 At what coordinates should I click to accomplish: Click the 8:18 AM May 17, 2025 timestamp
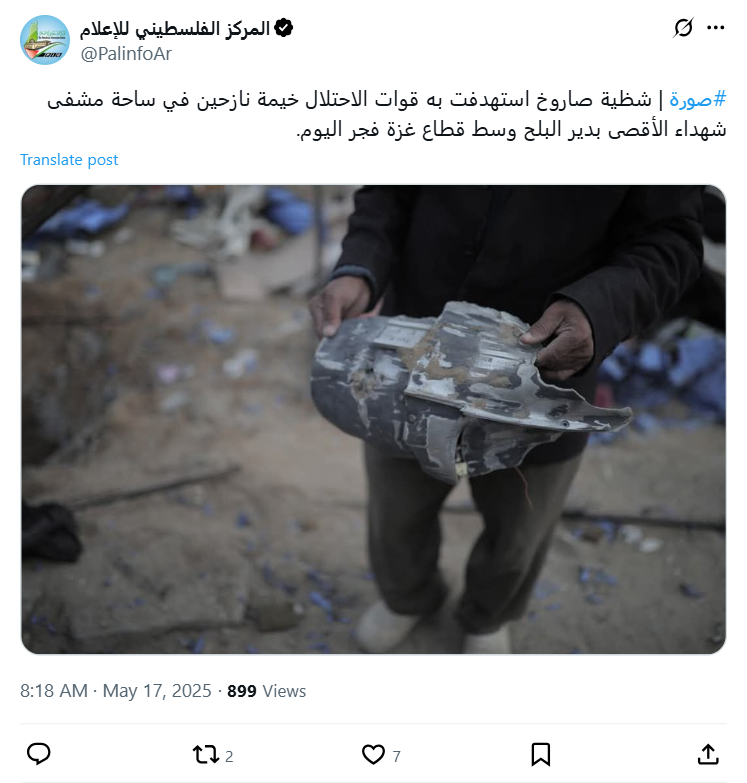coord(115,691)
